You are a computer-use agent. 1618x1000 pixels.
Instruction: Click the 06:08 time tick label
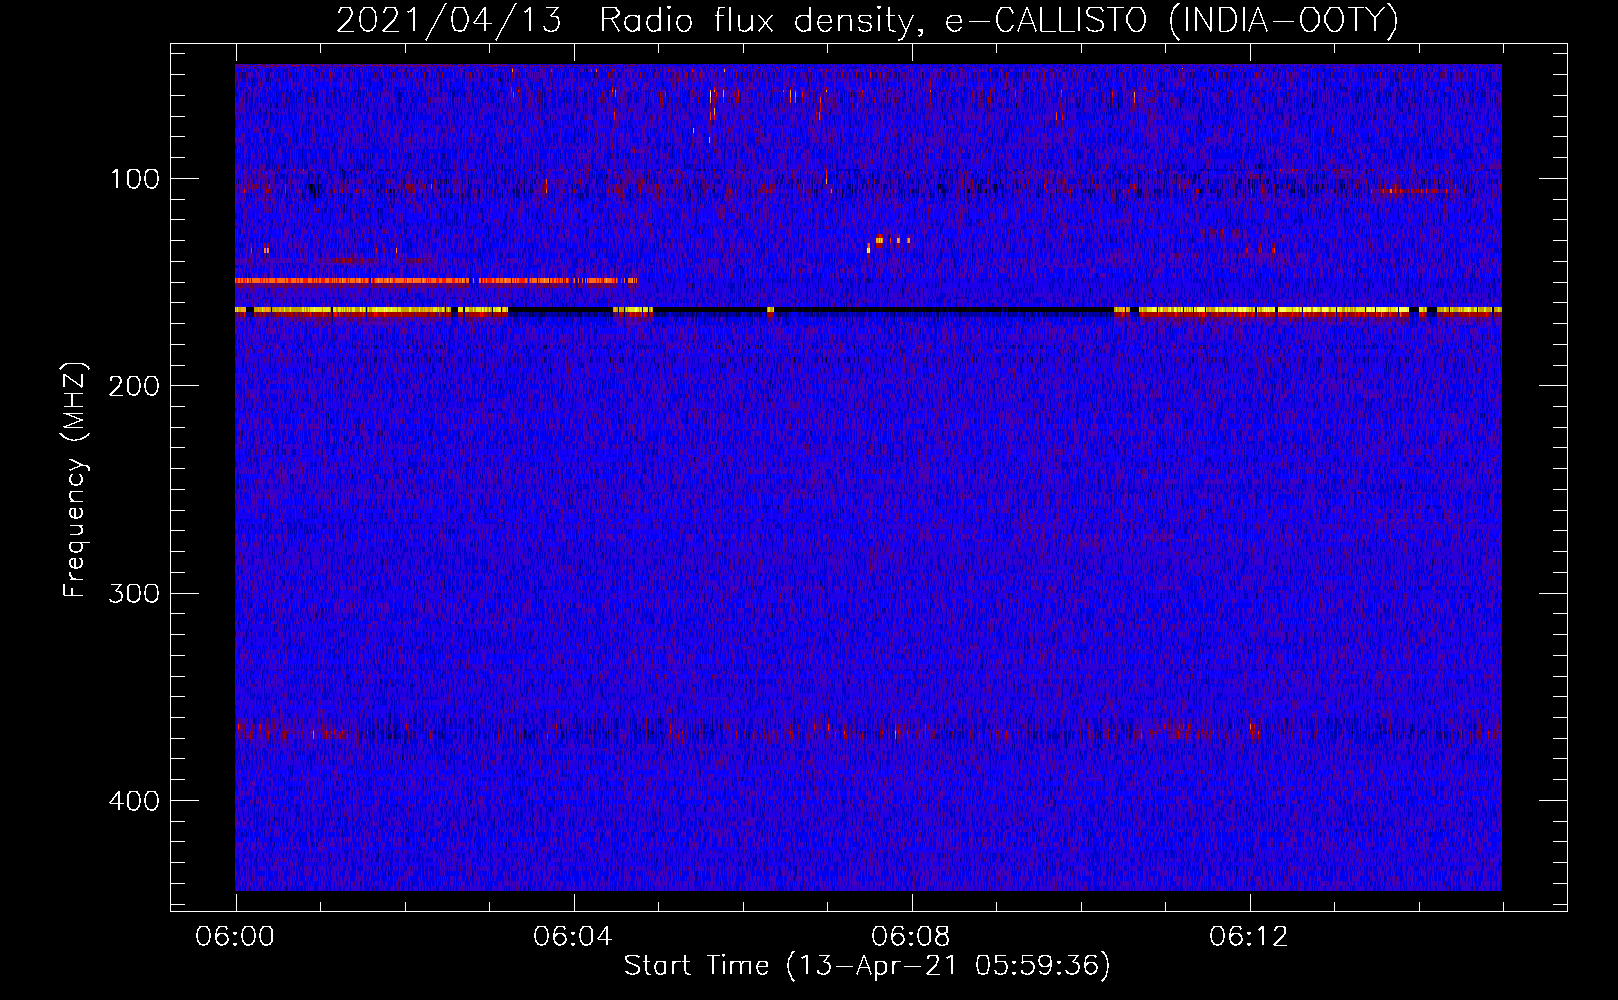(x=911, y=937)
